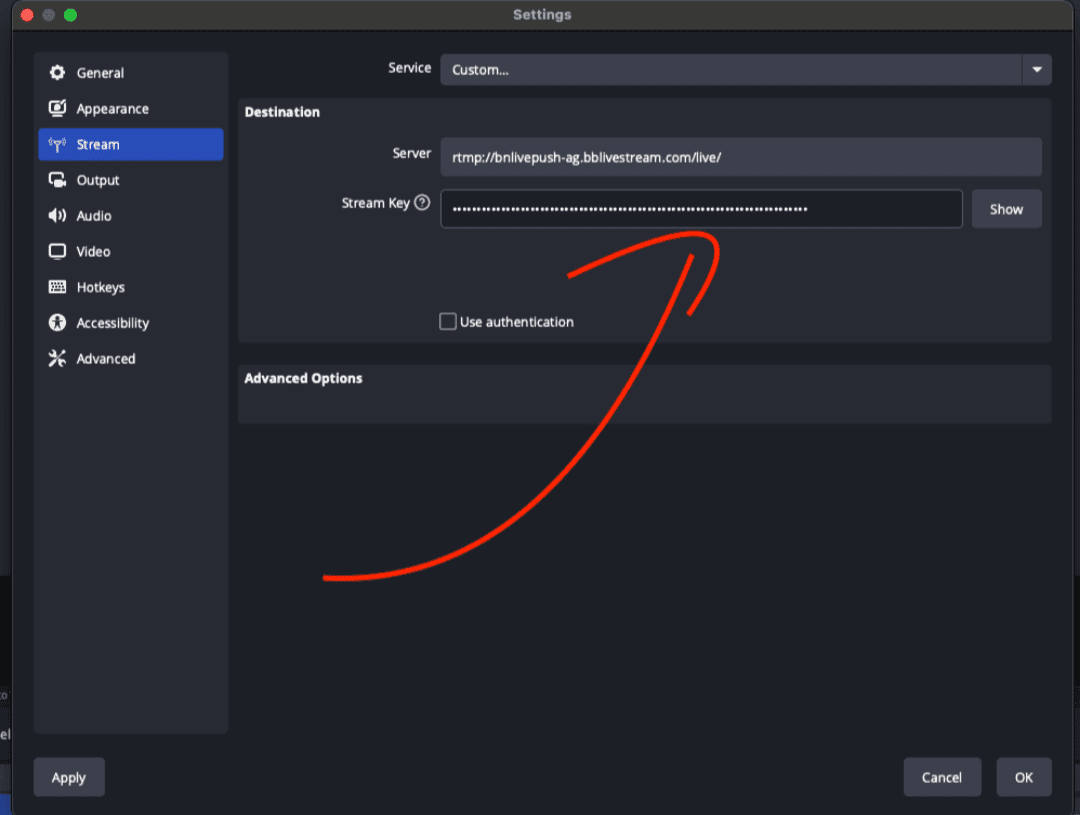The width and height of the screenshot is (1080, 815).
Task: Click the Stream Key help question mark
Action: [x=422, y=203]
